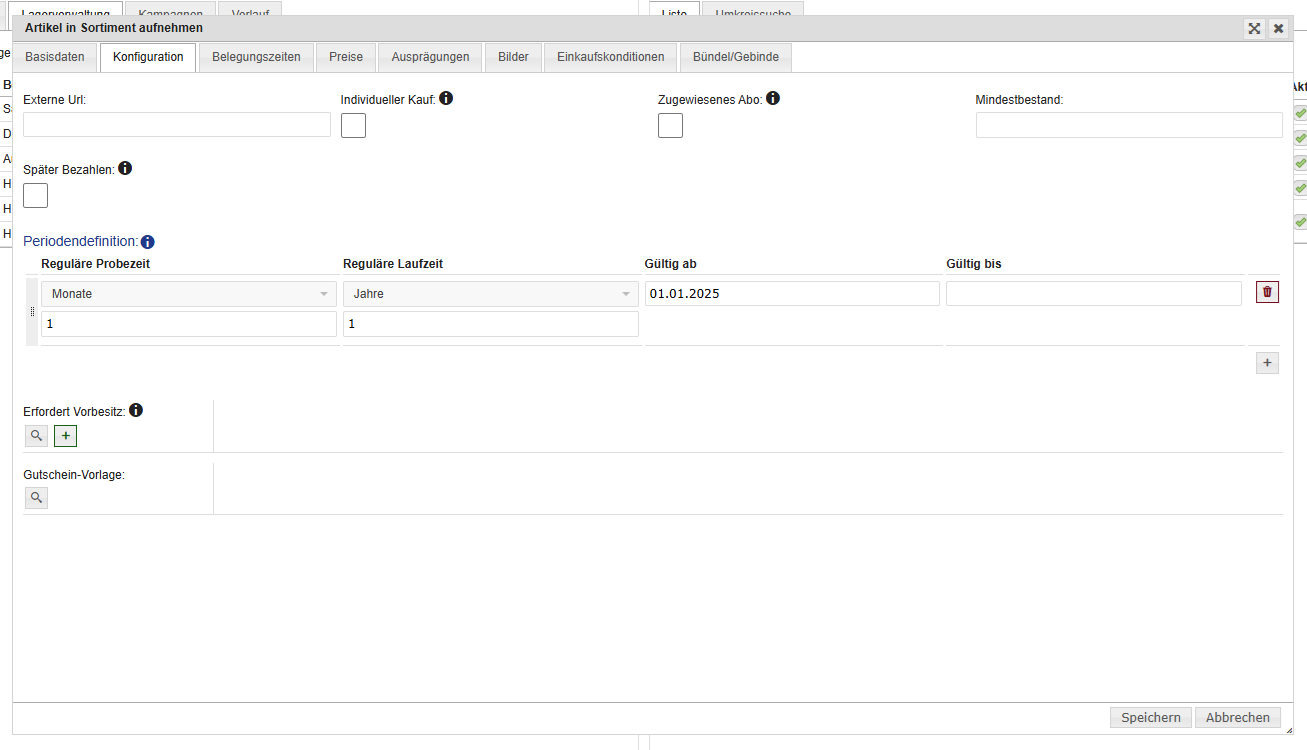Add a new period definition row with plus

pyautogui.click(x=1267, y=363)
